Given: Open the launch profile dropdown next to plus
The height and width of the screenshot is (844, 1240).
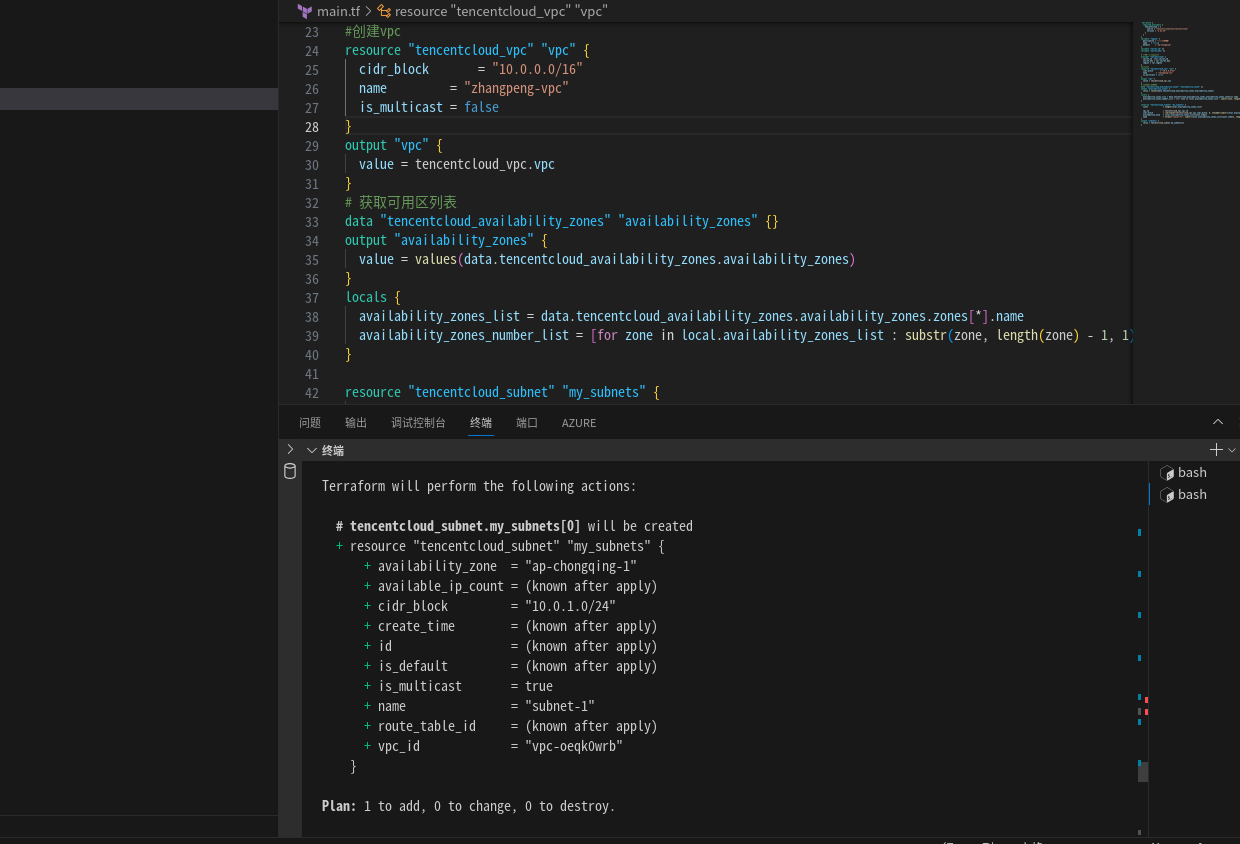Looking at the screenshot, I should click(1231, 450).
